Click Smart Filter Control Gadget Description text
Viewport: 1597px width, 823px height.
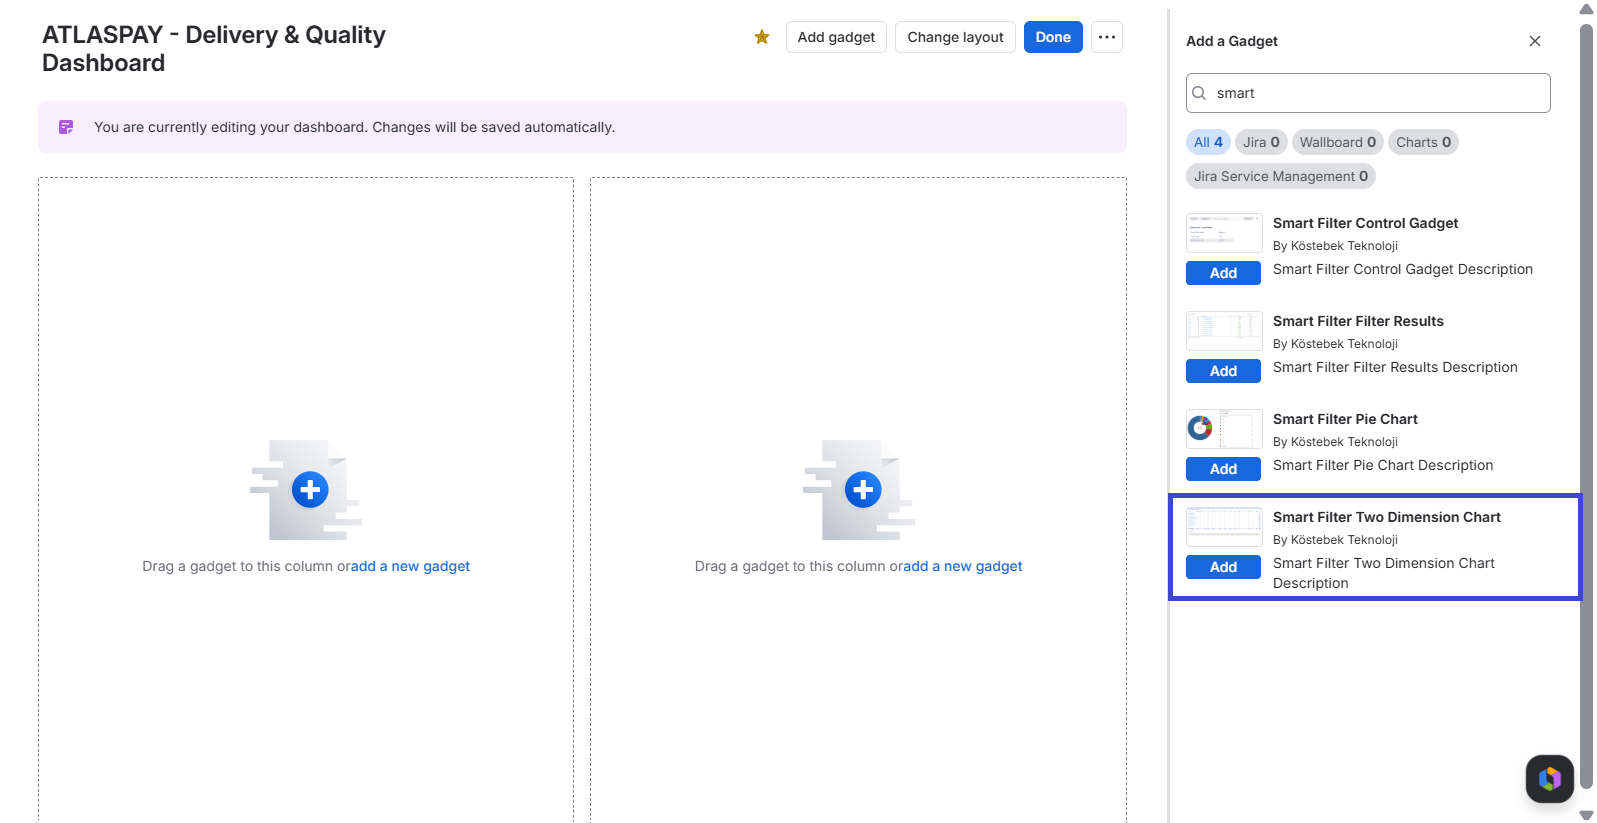(x=1403, y=269)
